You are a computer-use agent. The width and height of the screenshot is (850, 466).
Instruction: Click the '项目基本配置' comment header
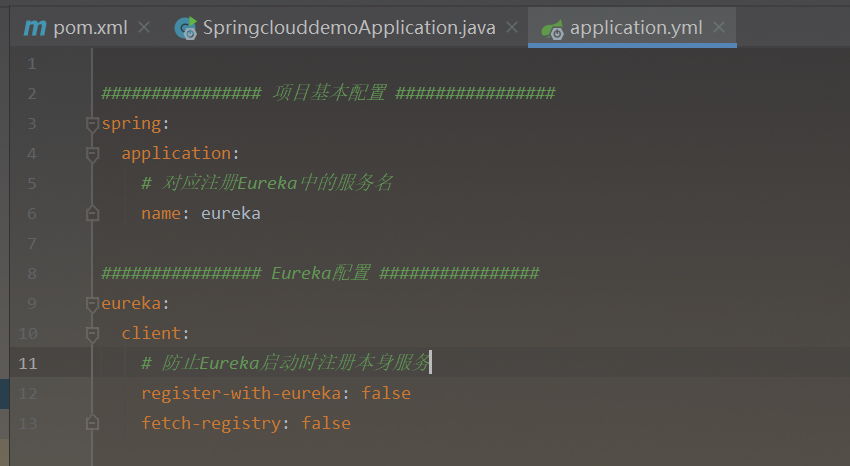[x=329, y=93]
